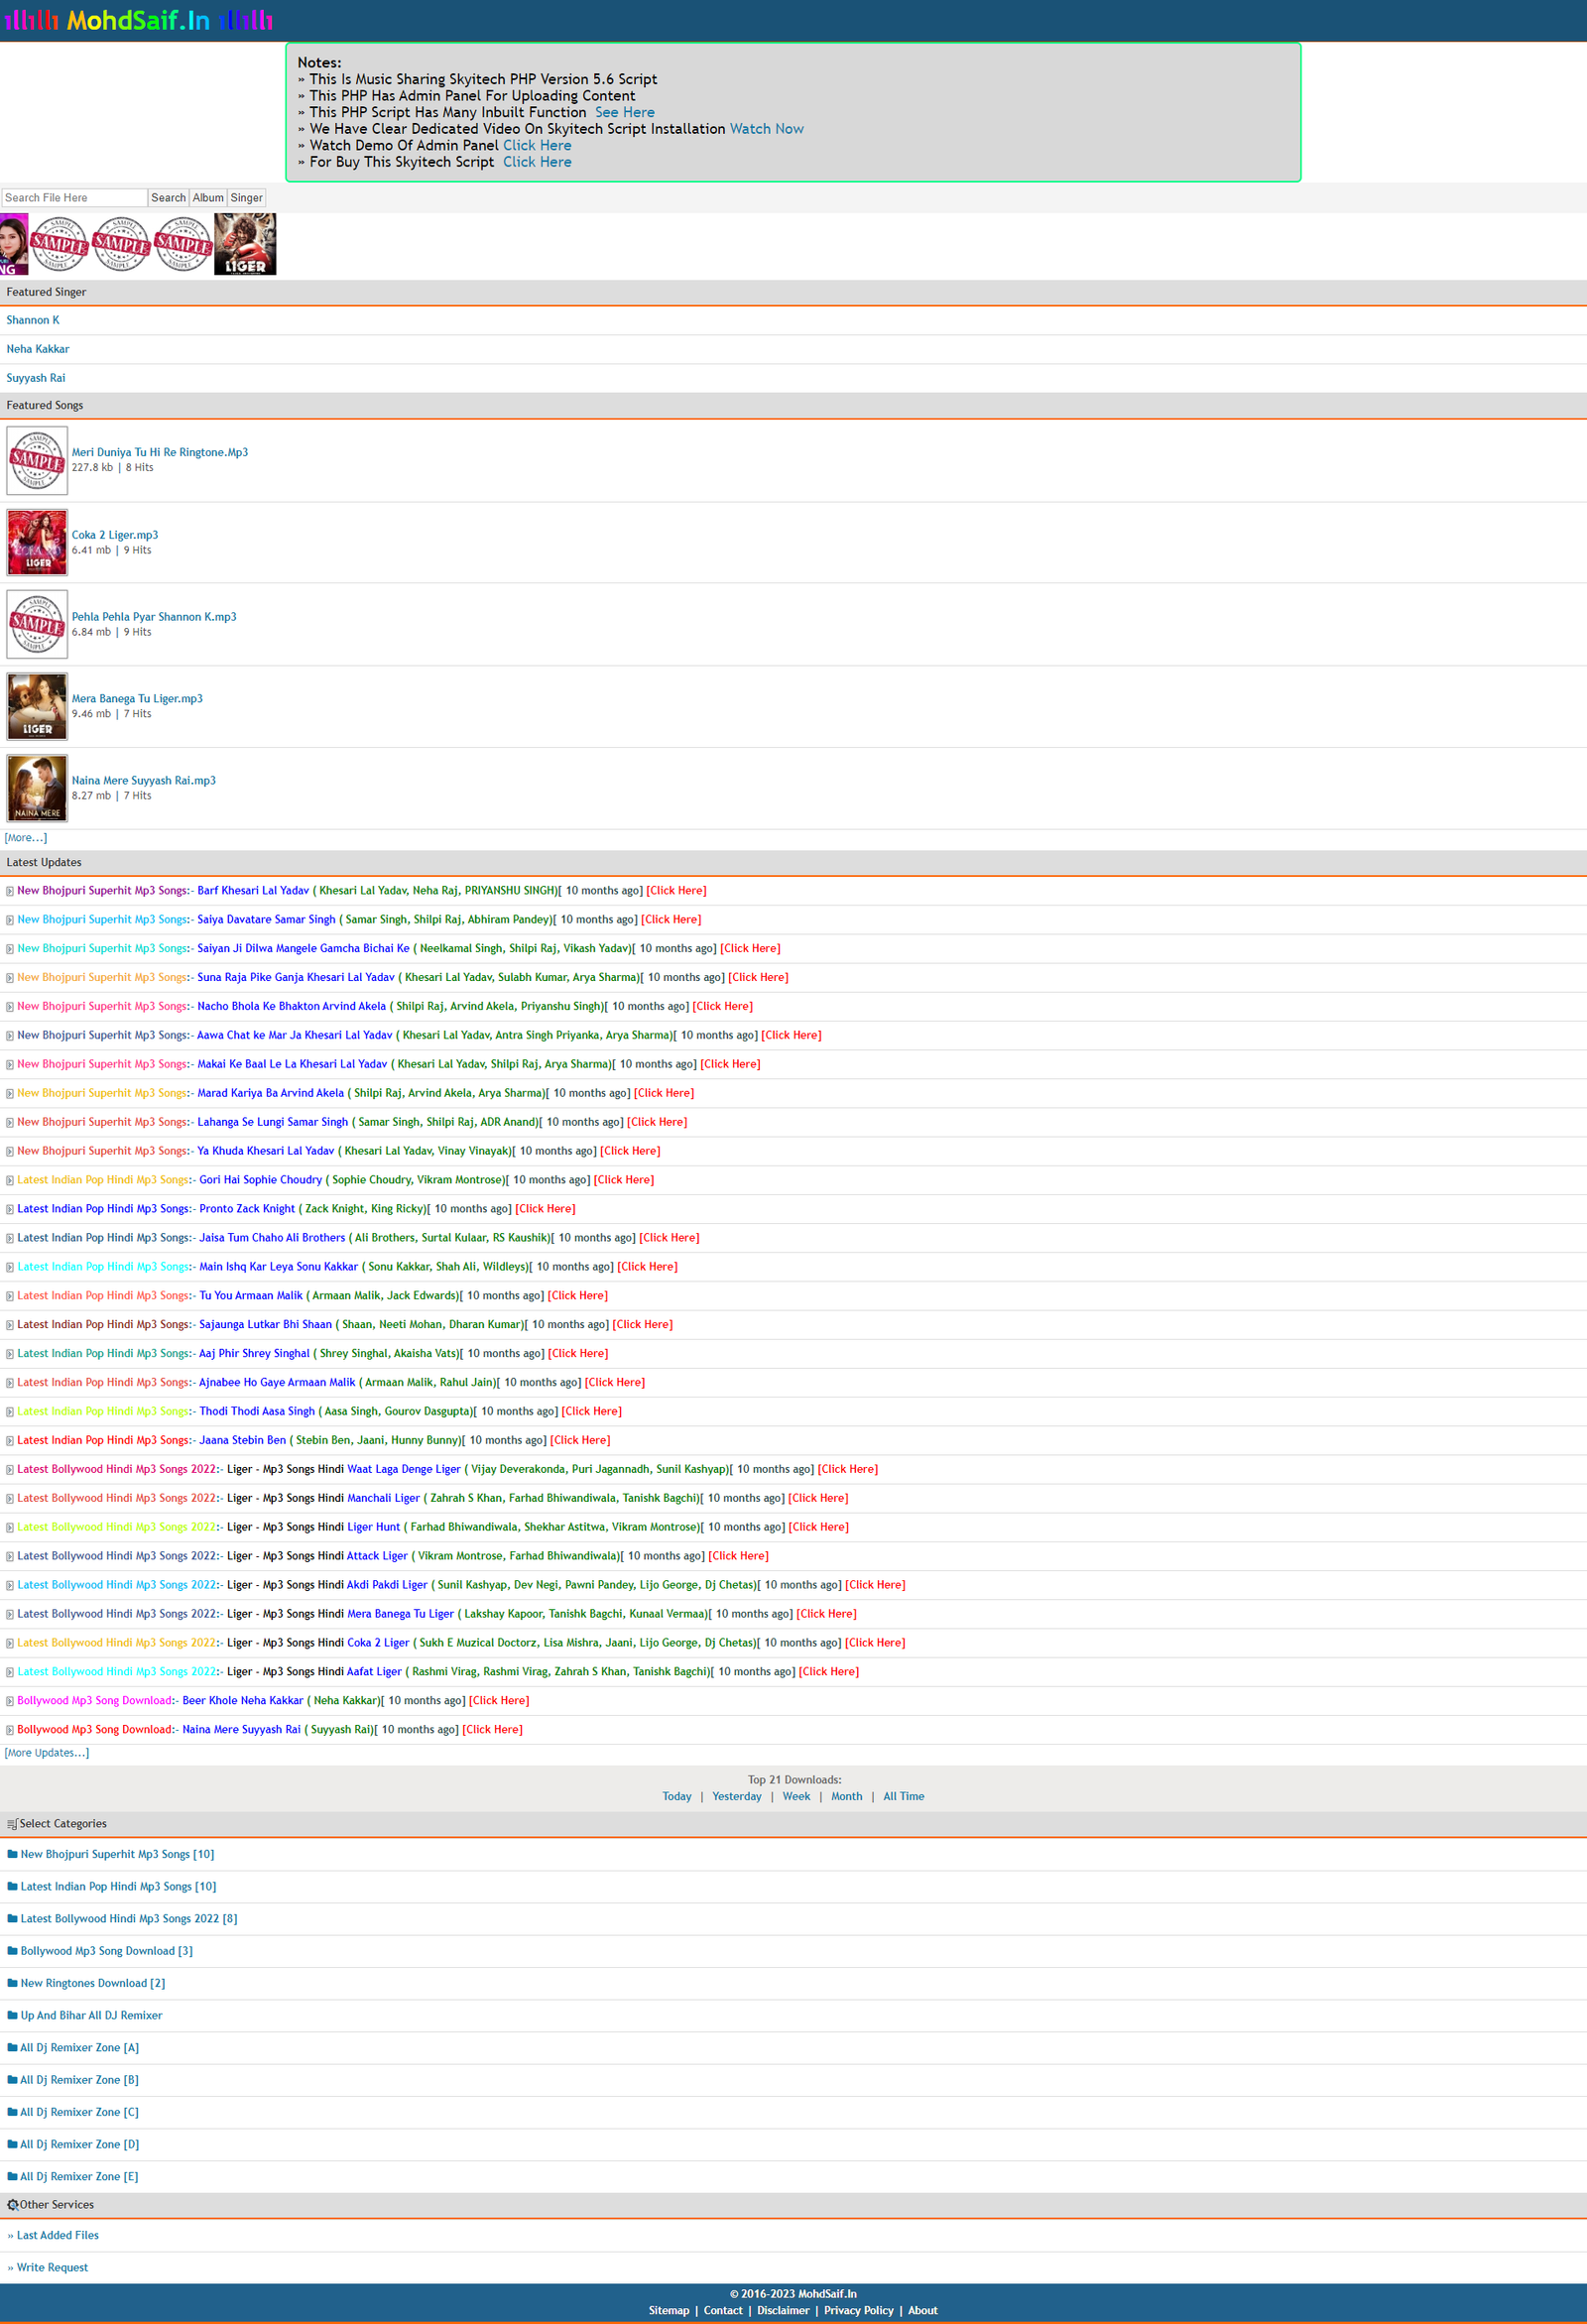1587x2324 pixels.
Task: Show top downloads for Week
Action: [x=796, y=1797]
